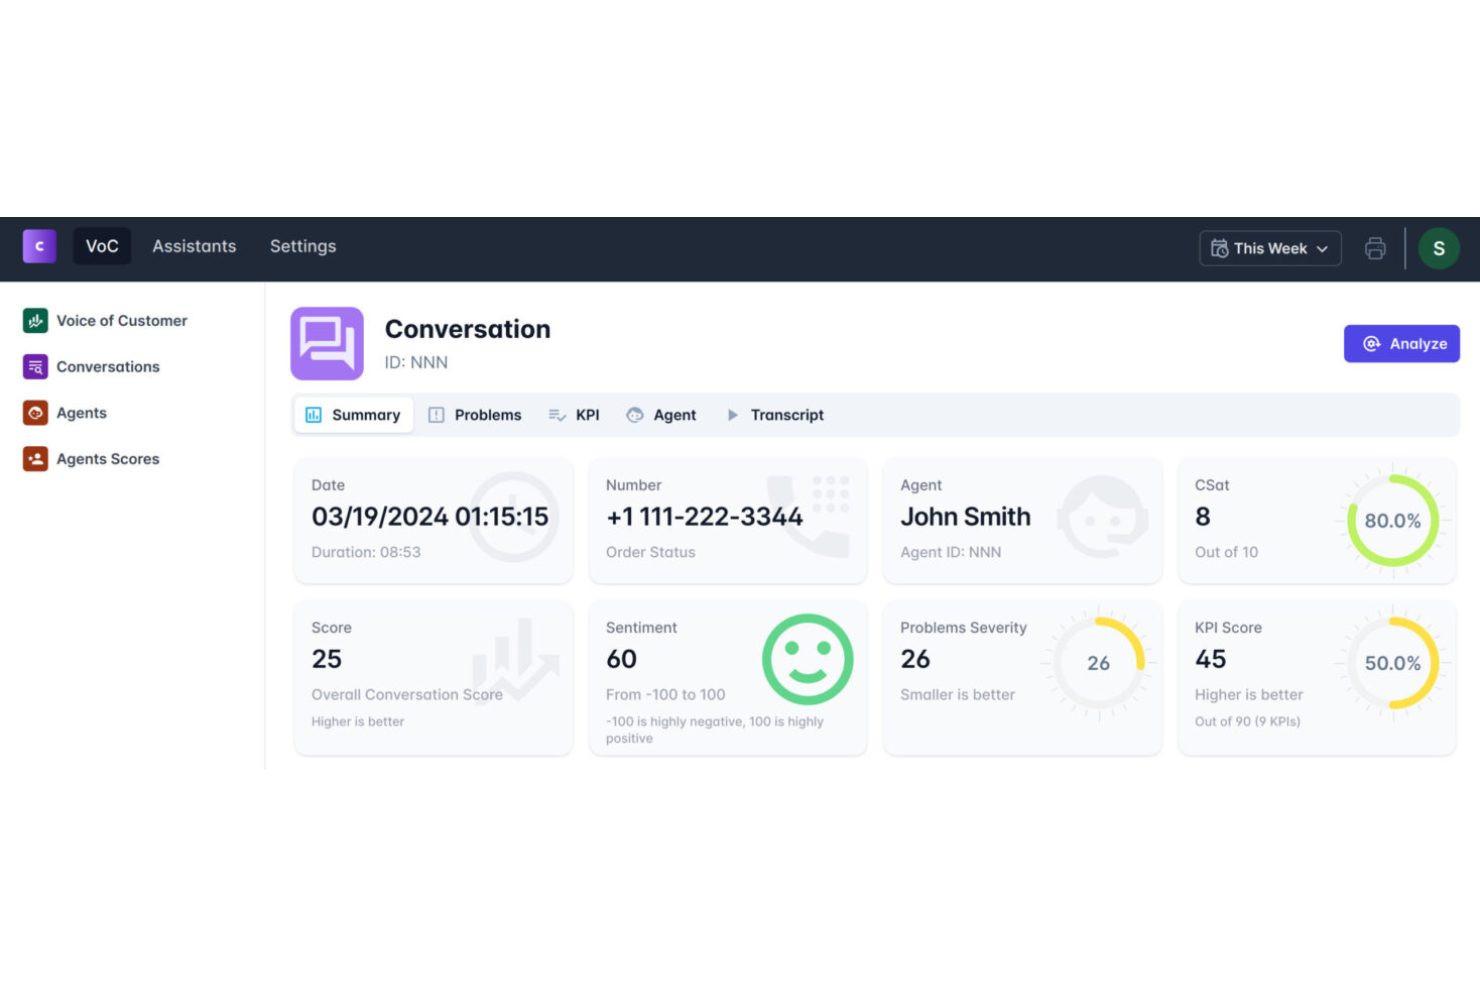Click the KPI Score 50.0% progress ring
This screenshot has height=987, width=1480.
[1392, 662]
